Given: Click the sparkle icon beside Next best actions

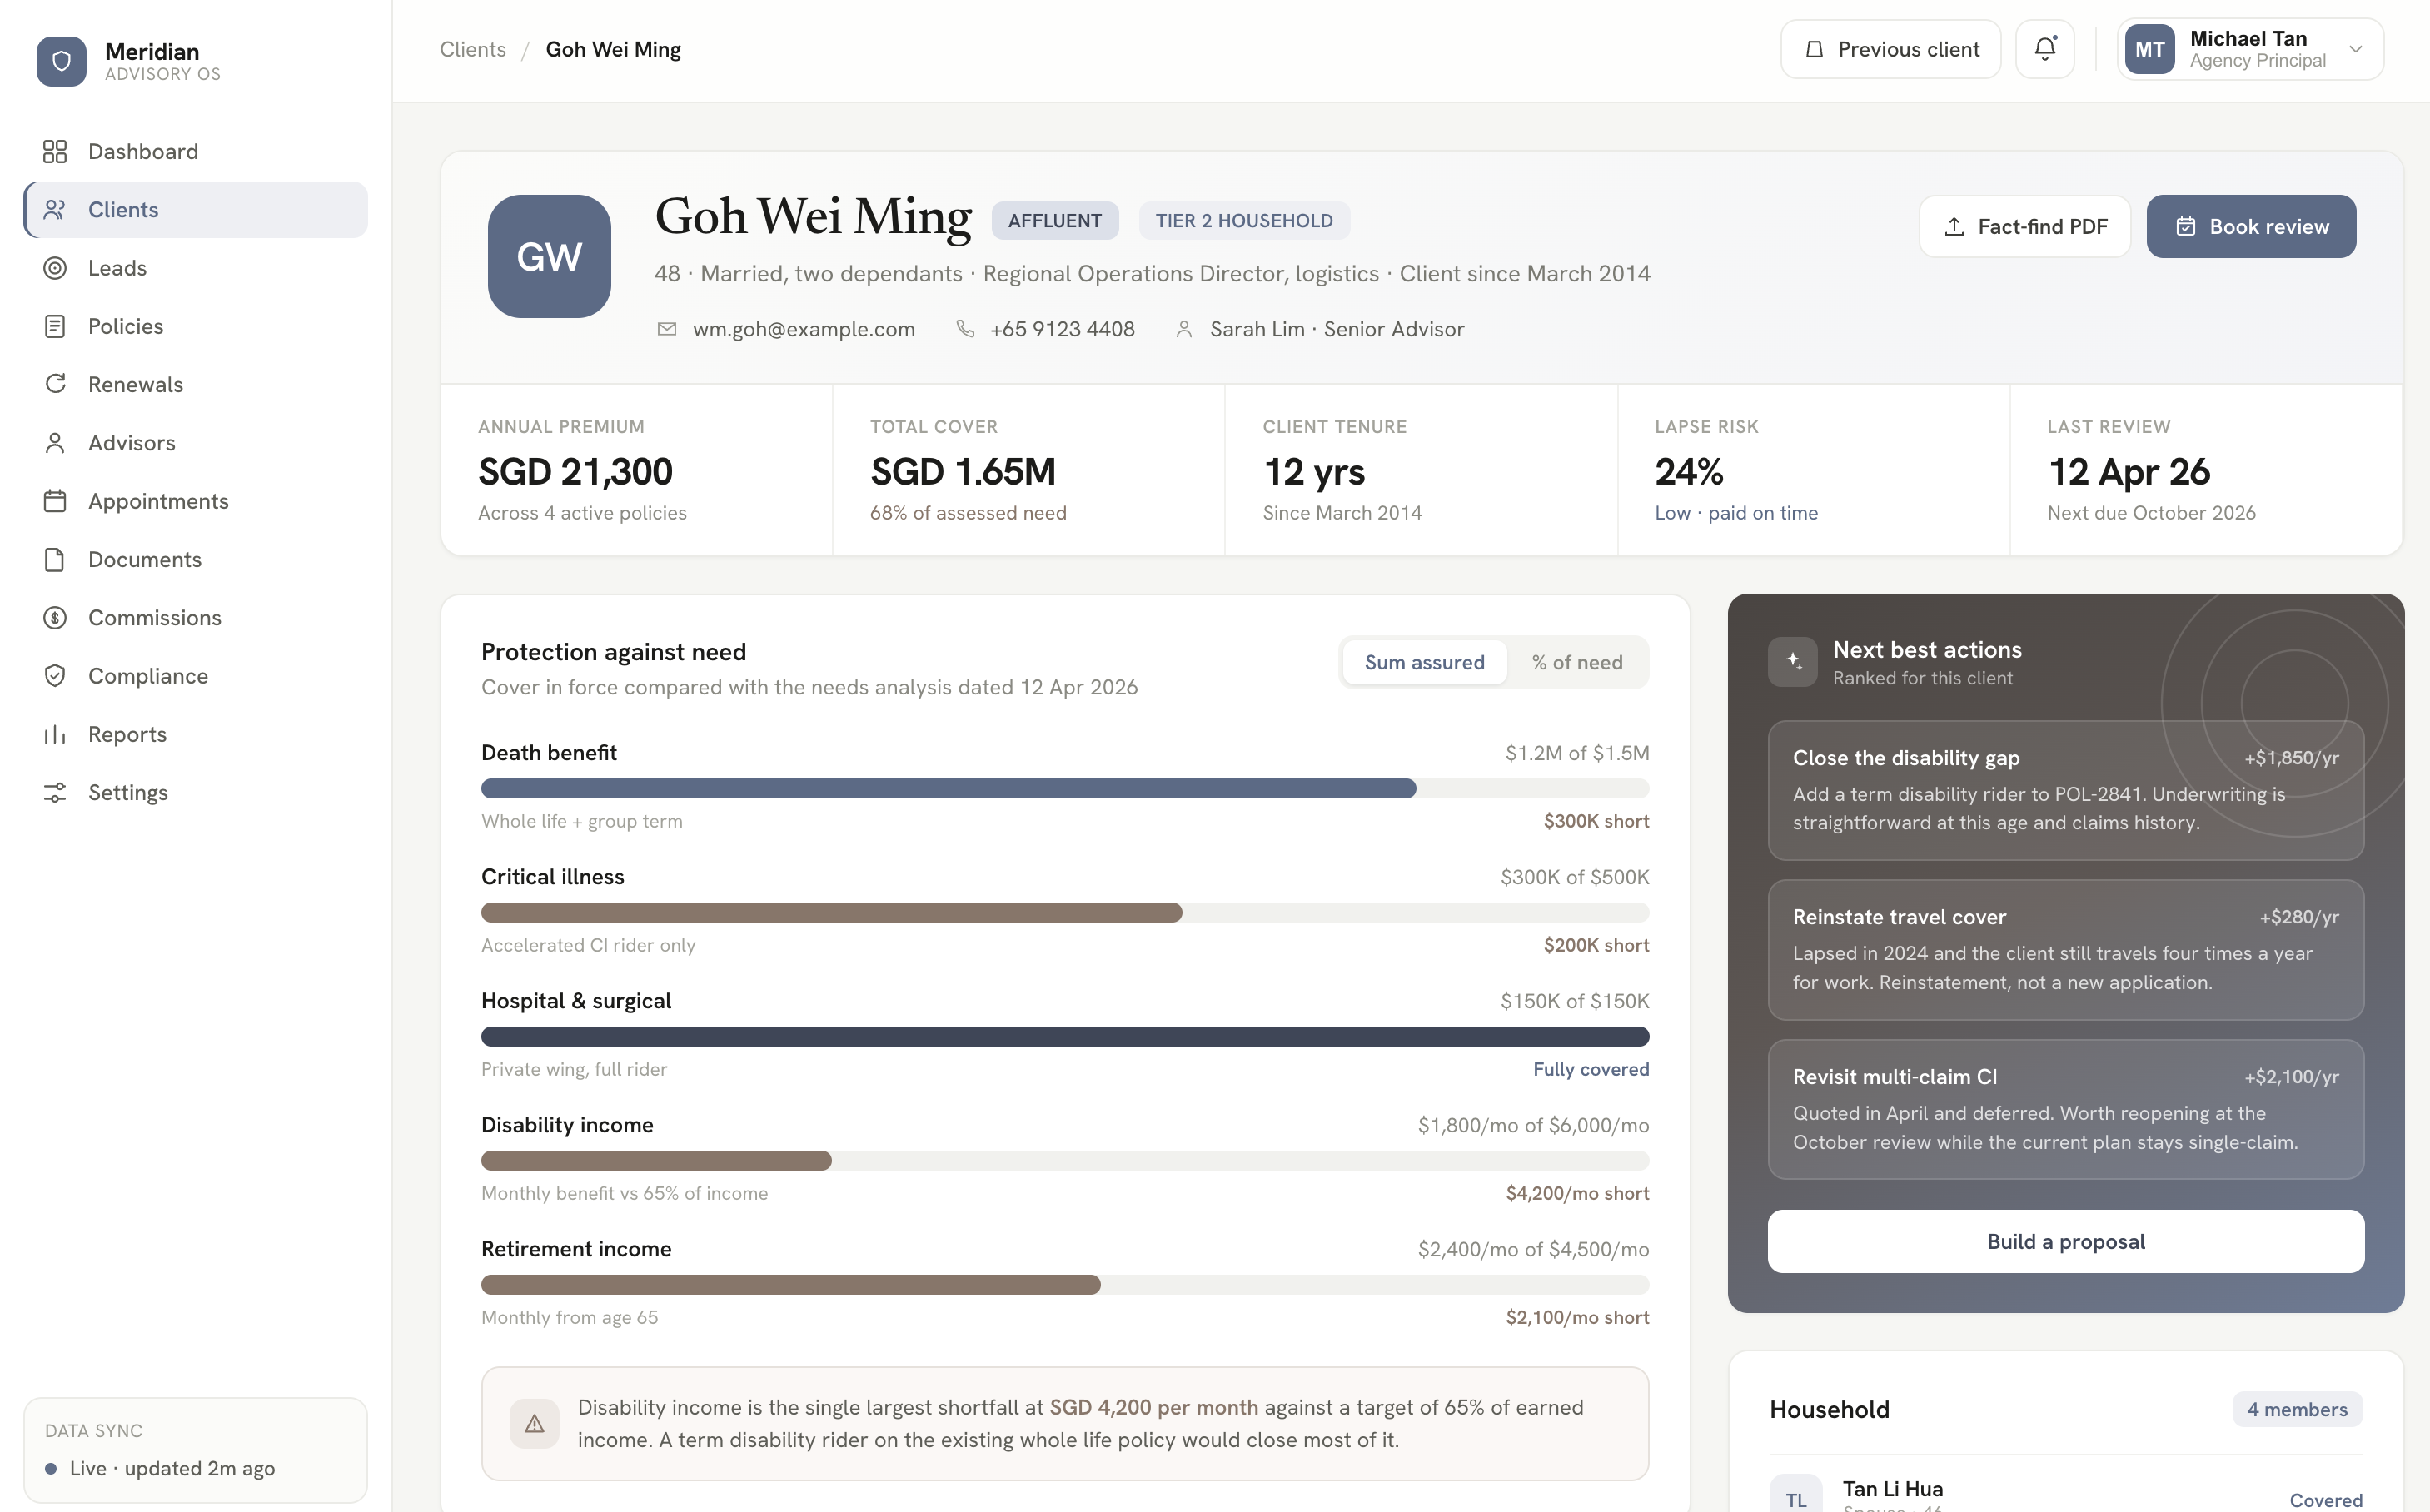Looking at the screenshot, I should tap(1793, 662).
